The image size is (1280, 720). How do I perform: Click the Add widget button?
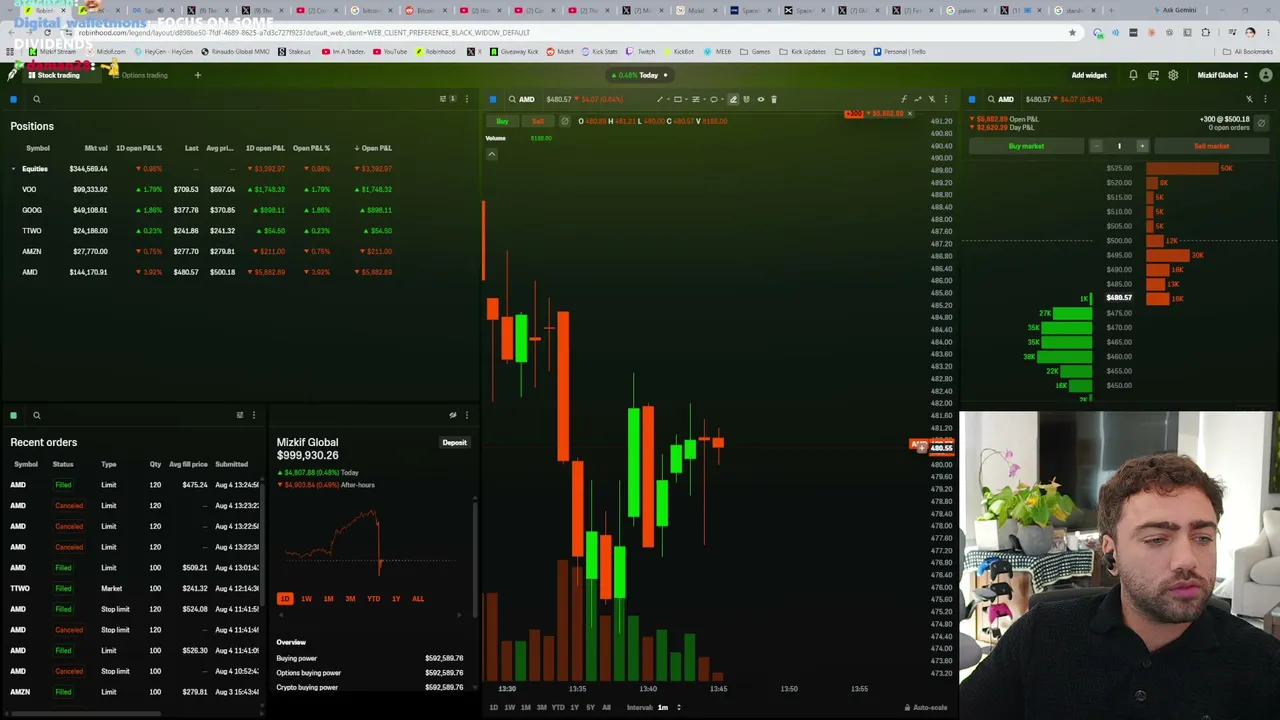coord(1089,75)
